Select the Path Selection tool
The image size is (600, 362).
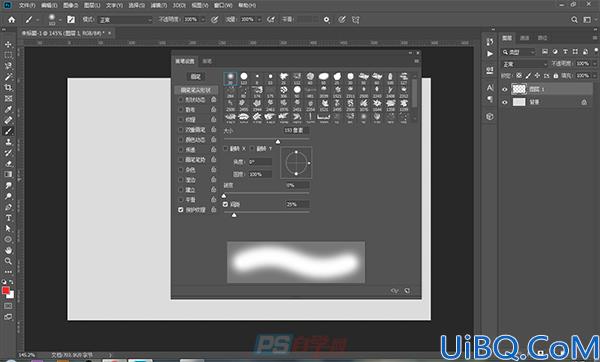(x=8, y=228)
